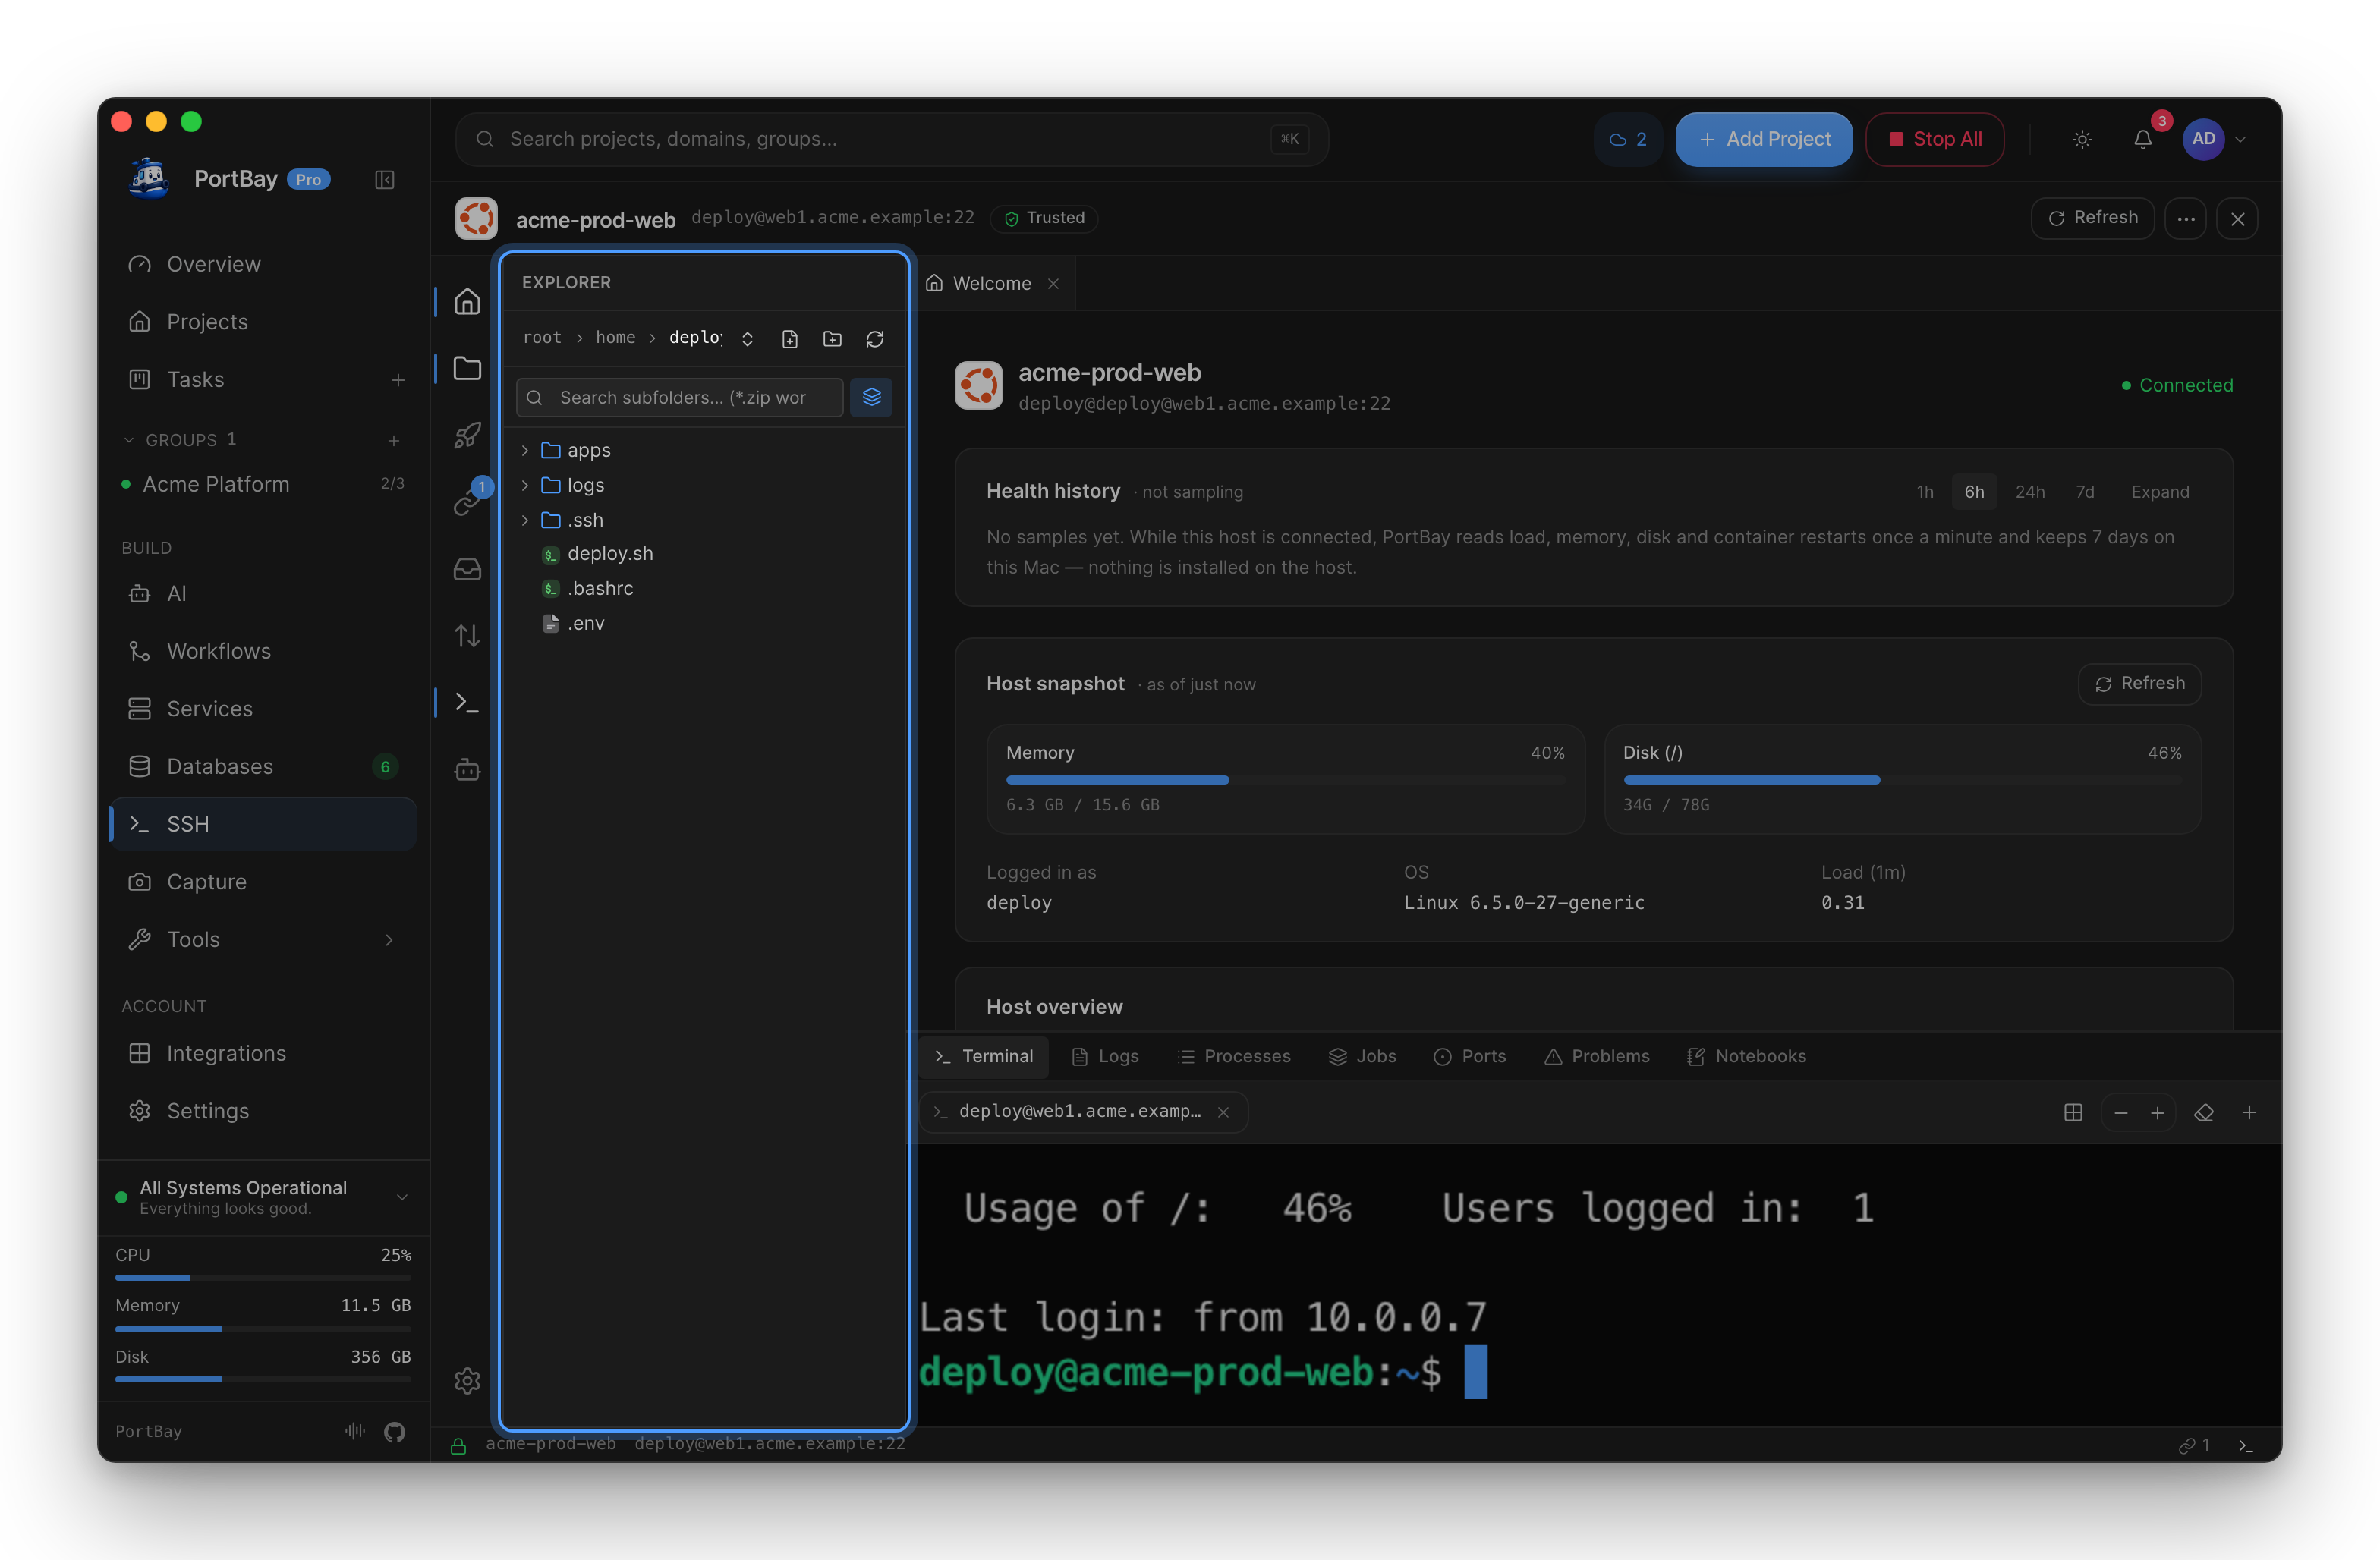Select the 6h health history range
The height and width of the screenshot is (1560, 2380).
[1974, 492]
